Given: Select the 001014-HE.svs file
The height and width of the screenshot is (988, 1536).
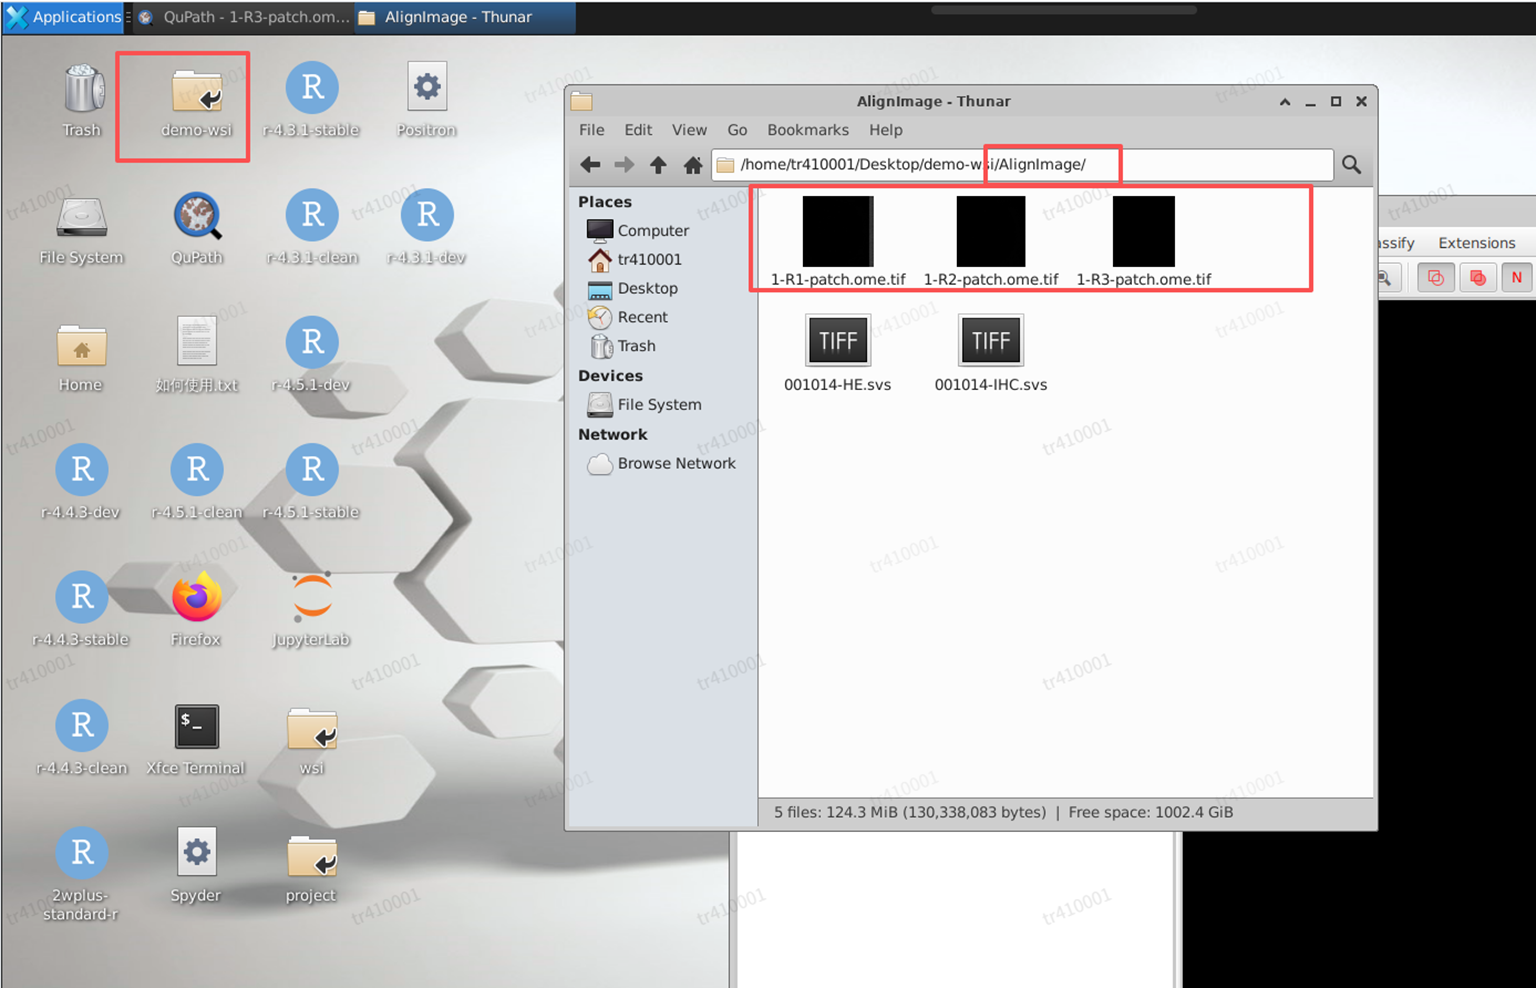Looking at the screenshot, I should coord(838,341).
